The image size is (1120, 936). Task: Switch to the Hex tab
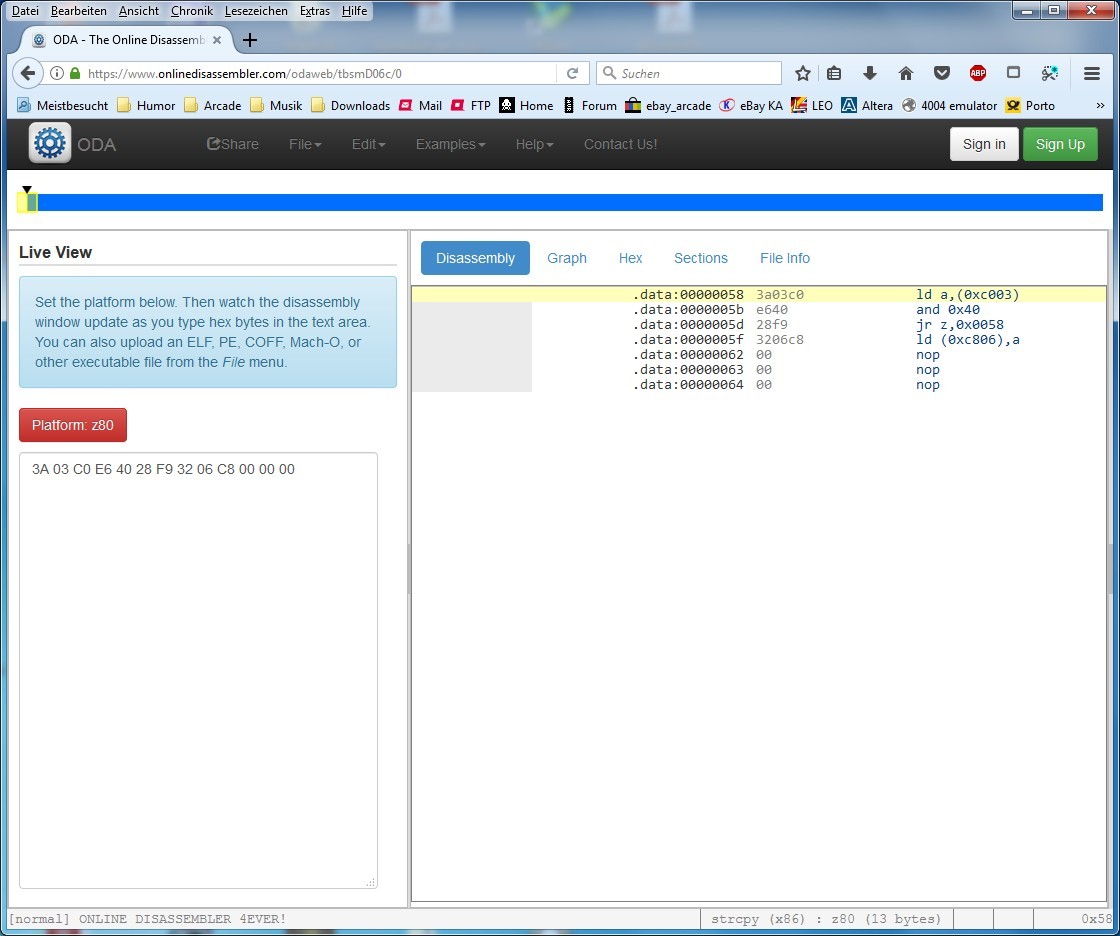(x=630, y=258)
